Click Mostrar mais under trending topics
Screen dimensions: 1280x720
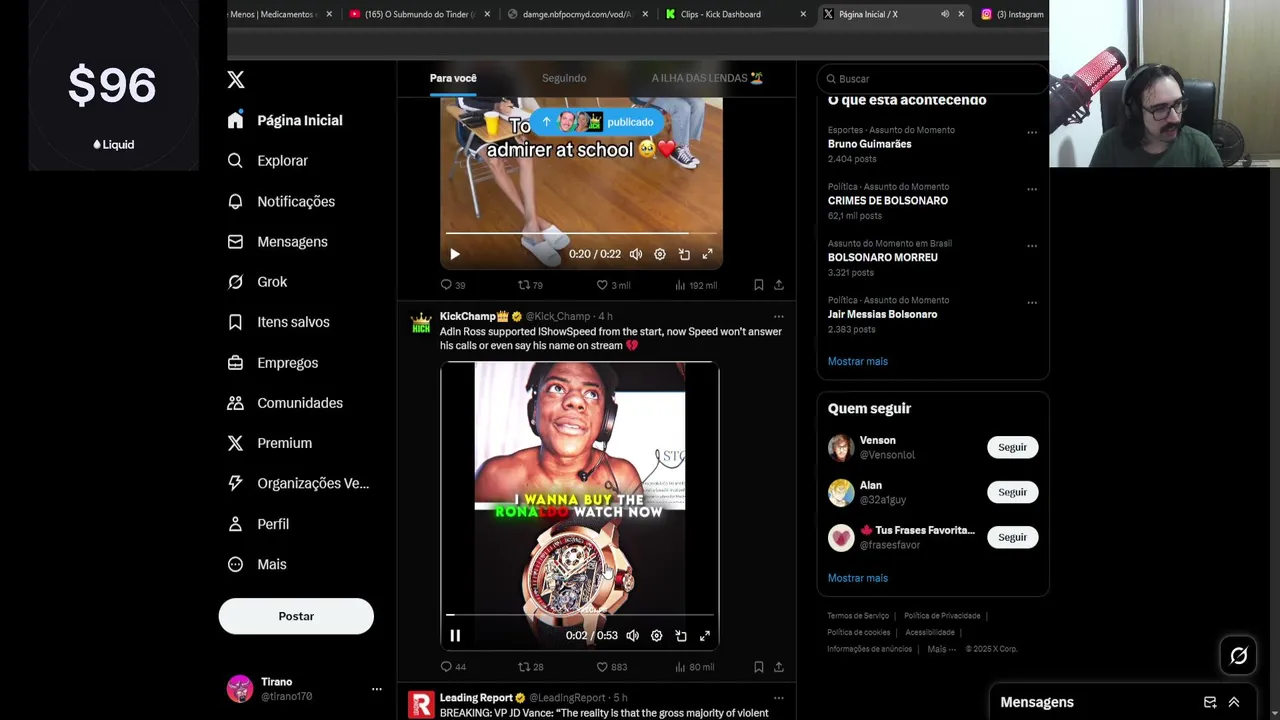(x=858, y=361)
